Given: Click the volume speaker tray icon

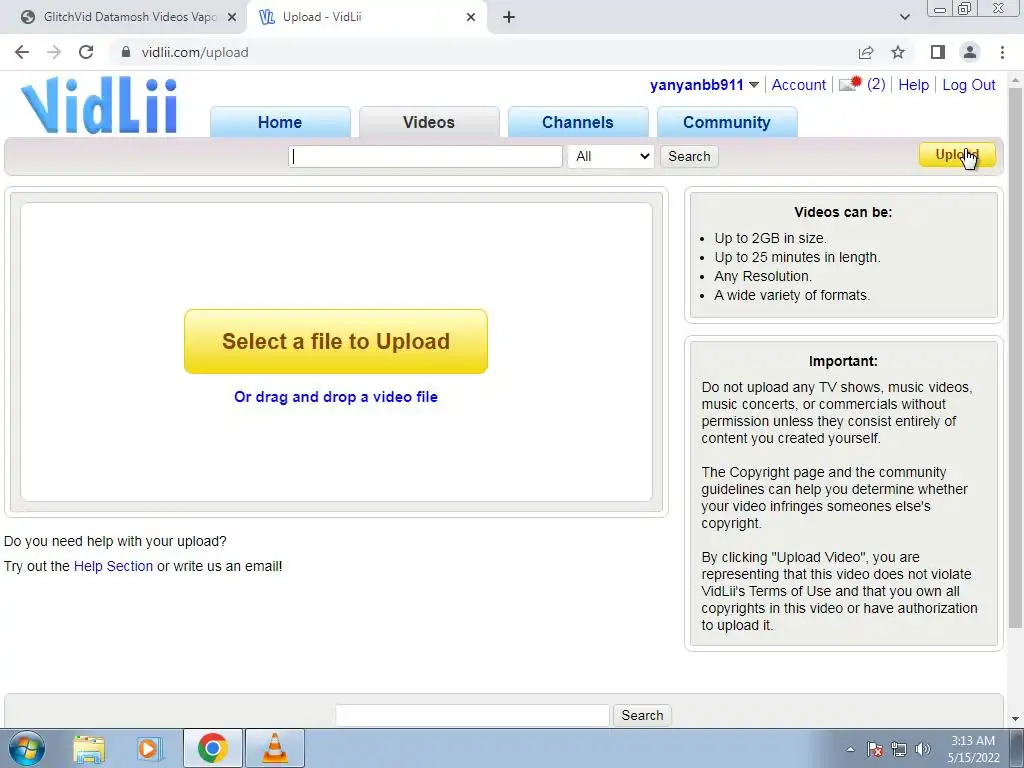Looking at the screenshot, I should (923, 749).
